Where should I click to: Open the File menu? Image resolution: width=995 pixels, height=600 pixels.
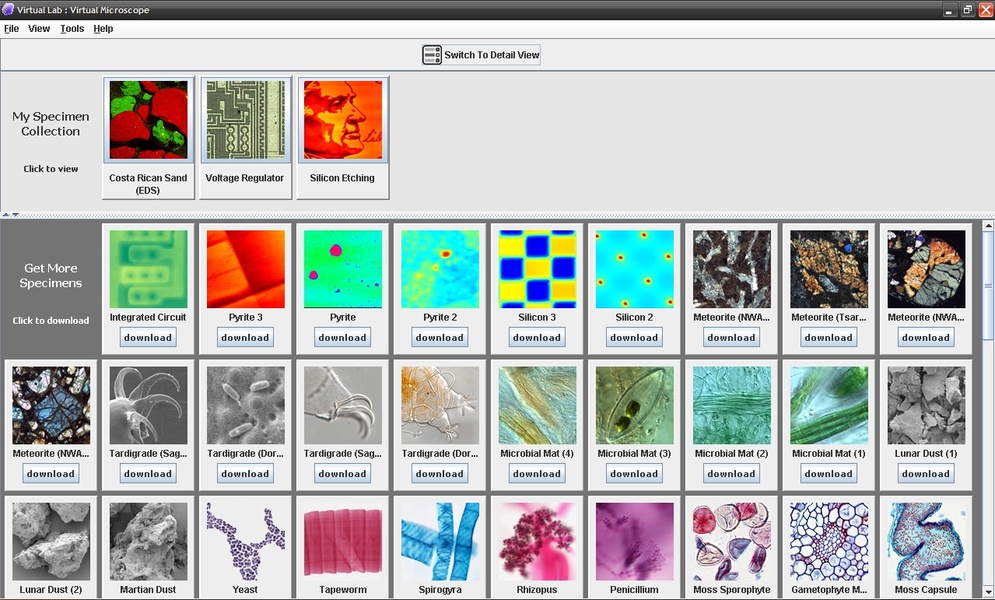[11, 29]
